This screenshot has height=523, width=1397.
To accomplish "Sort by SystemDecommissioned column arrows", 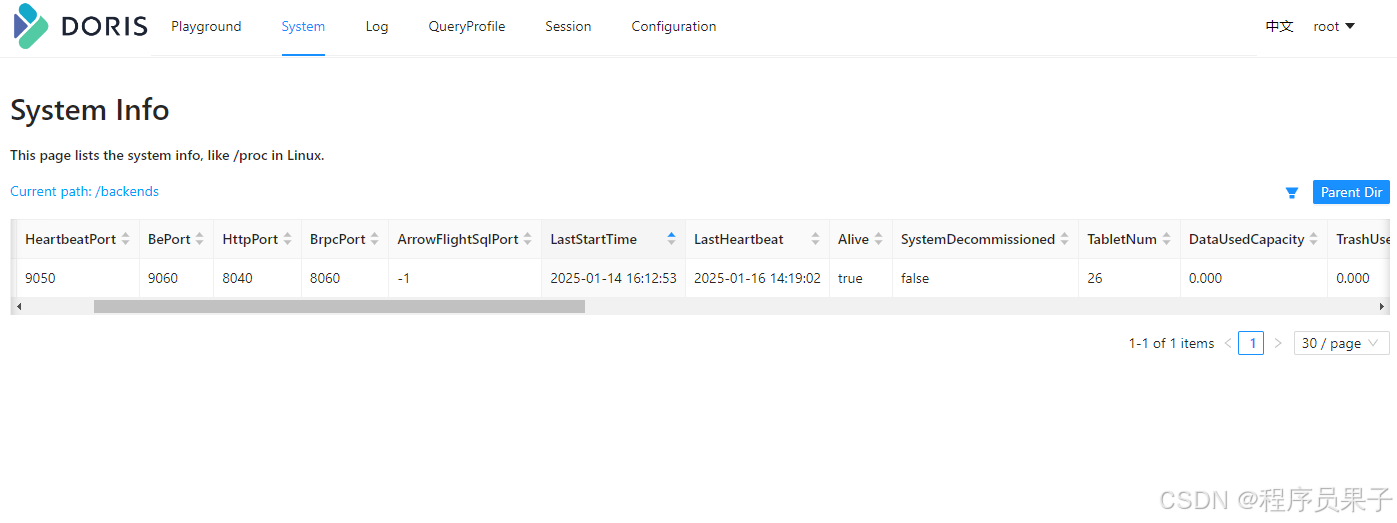I will [x=1064, y=239].
